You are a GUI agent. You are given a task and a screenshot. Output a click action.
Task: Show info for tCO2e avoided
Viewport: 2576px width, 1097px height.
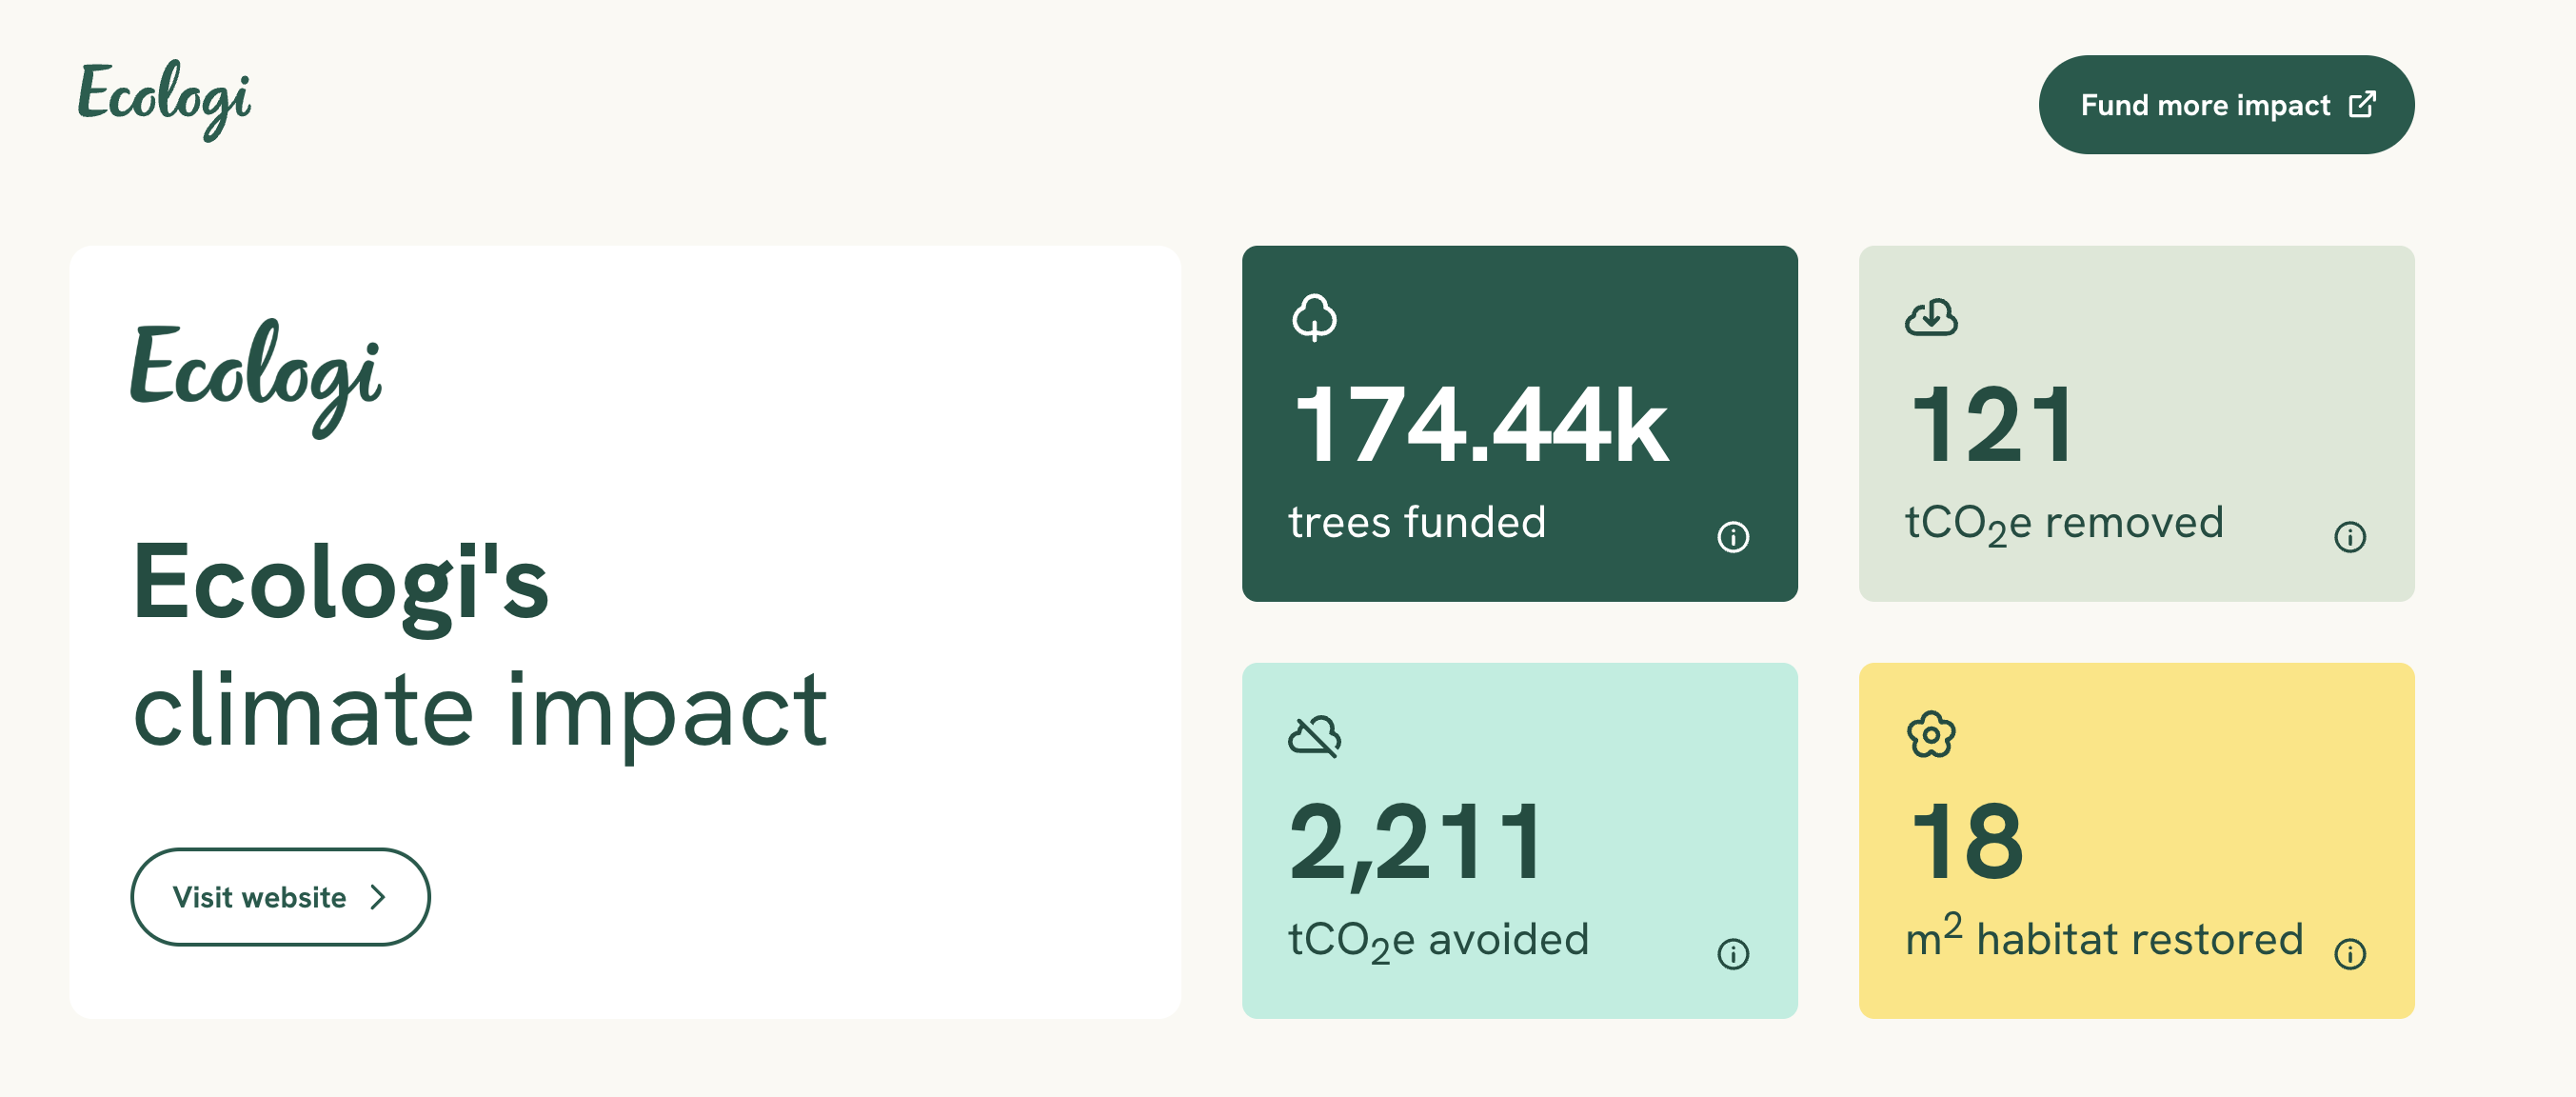(1733, 954)
